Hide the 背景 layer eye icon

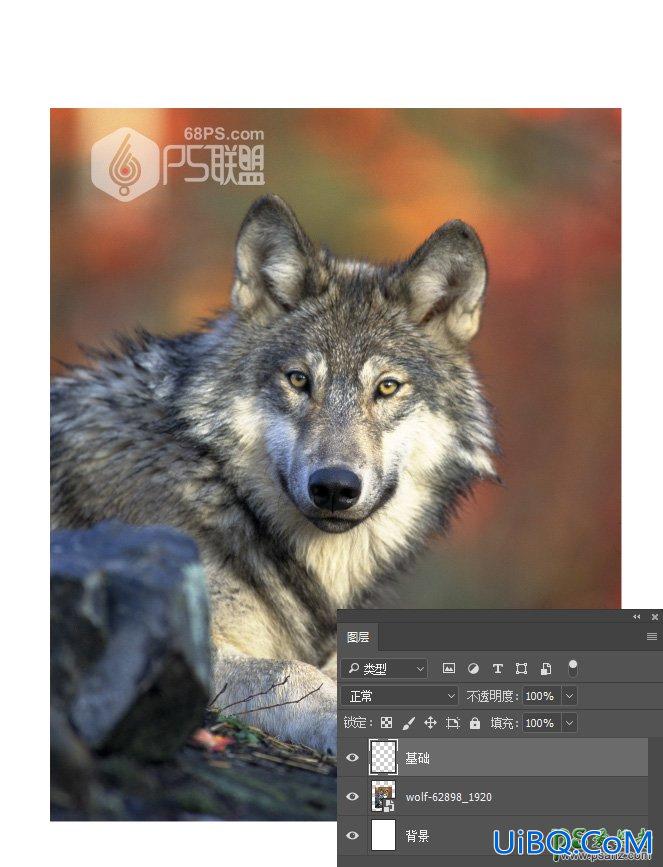[352, 835]
